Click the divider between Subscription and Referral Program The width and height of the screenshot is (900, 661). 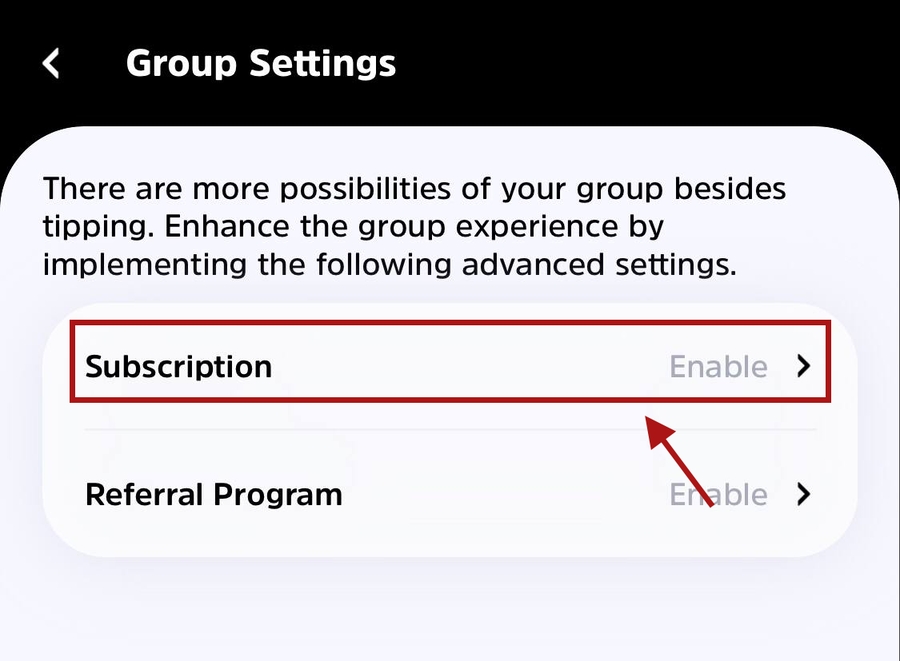450,430
